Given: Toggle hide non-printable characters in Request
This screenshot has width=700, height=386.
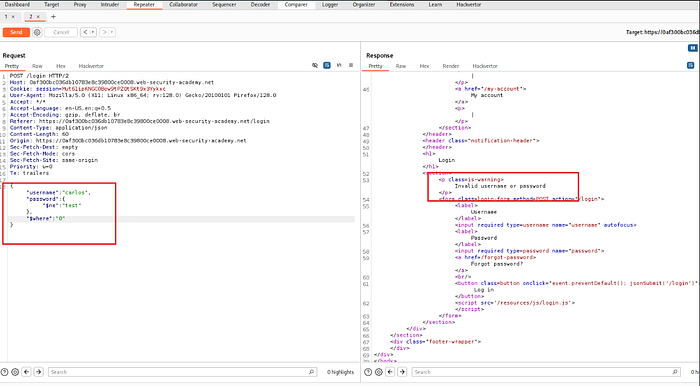Looking at the screenshot, I should pyautogui.click(x=315, y=65).
